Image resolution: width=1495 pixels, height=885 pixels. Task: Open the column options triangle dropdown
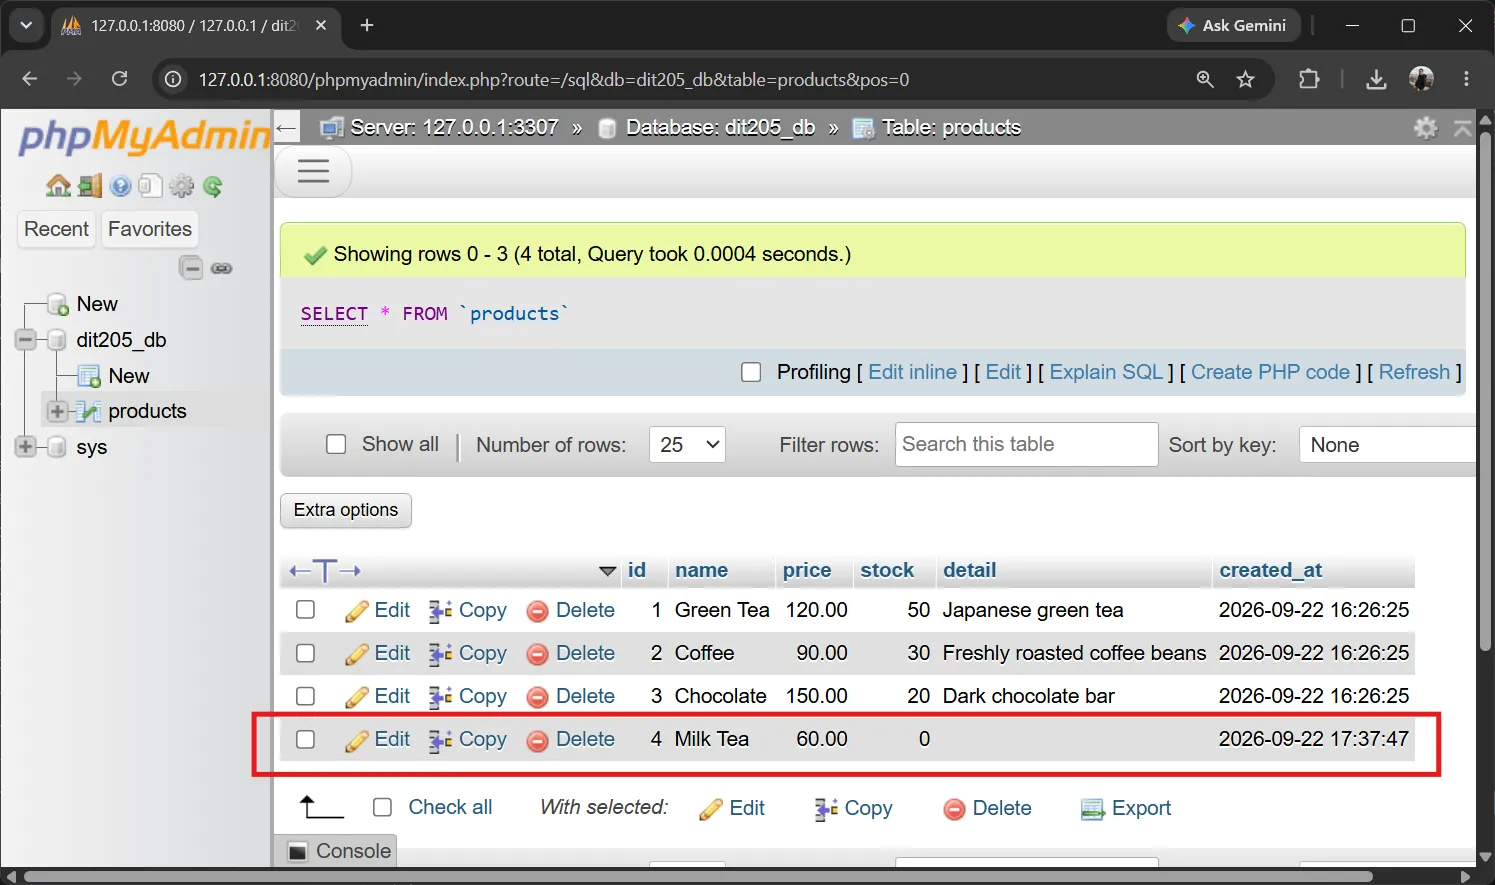point(607,571)
